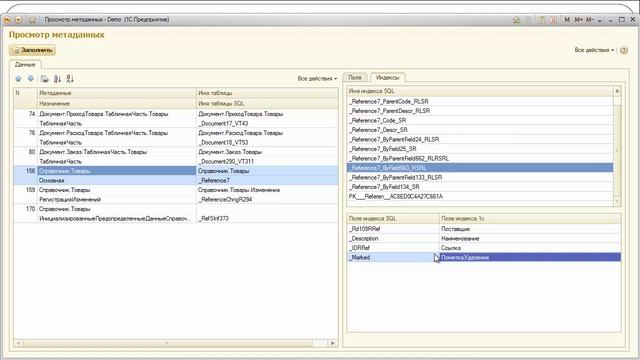This screenshot has width=640, height=360.
Task: Move the selected row down with down arrow
Action: (x=31, y=79)
